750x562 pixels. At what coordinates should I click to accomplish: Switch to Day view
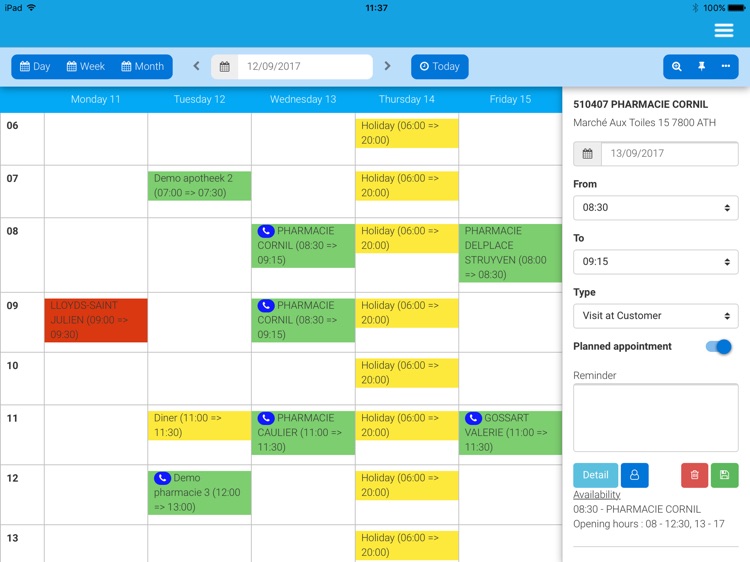tap(35, 66)
